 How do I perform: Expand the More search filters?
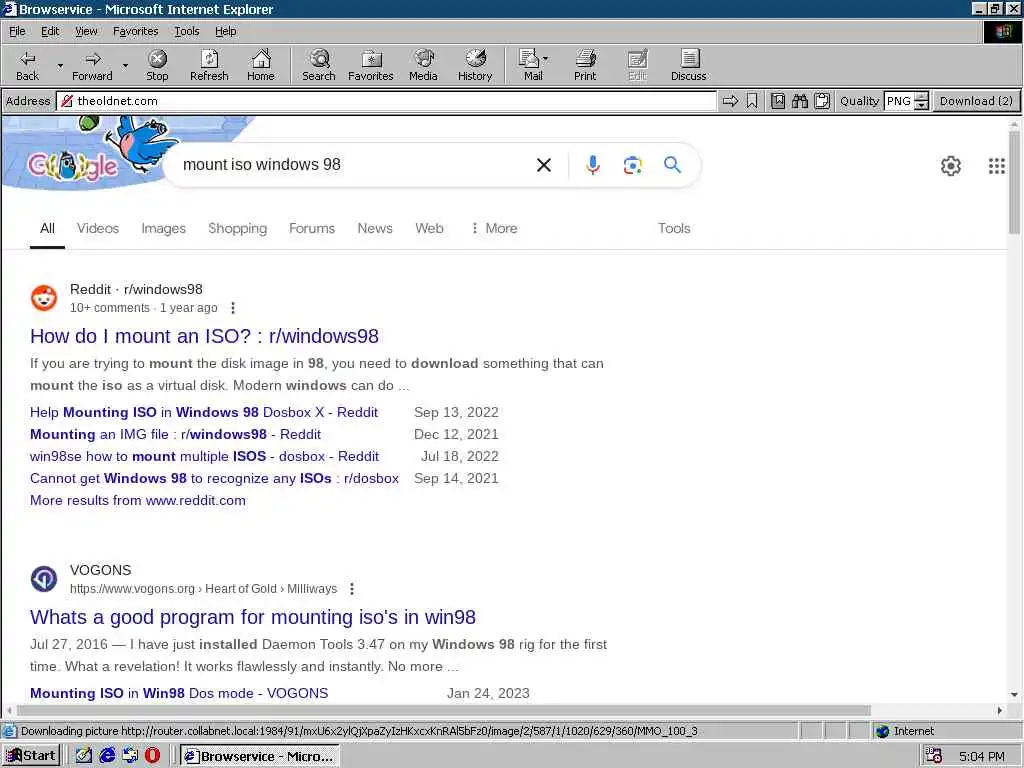[494, 228]
